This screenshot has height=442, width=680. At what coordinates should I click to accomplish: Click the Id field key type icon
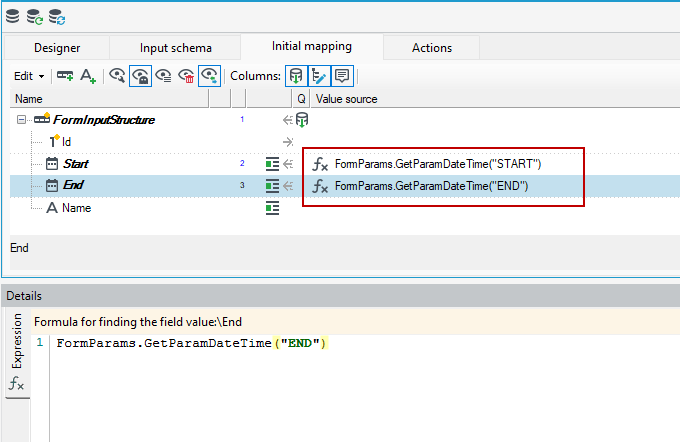pos(54,141)
